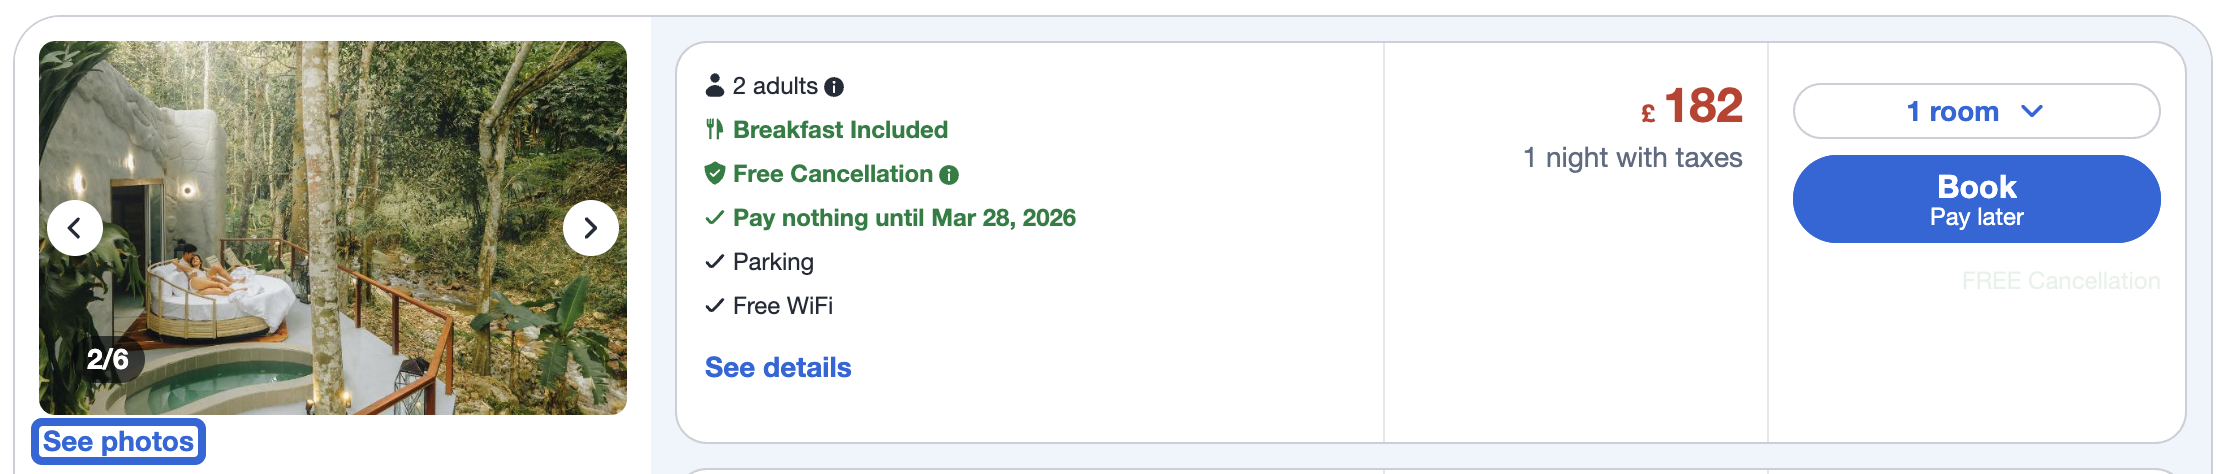Expand room count using the chevron arrow

tap(2032, 111)
